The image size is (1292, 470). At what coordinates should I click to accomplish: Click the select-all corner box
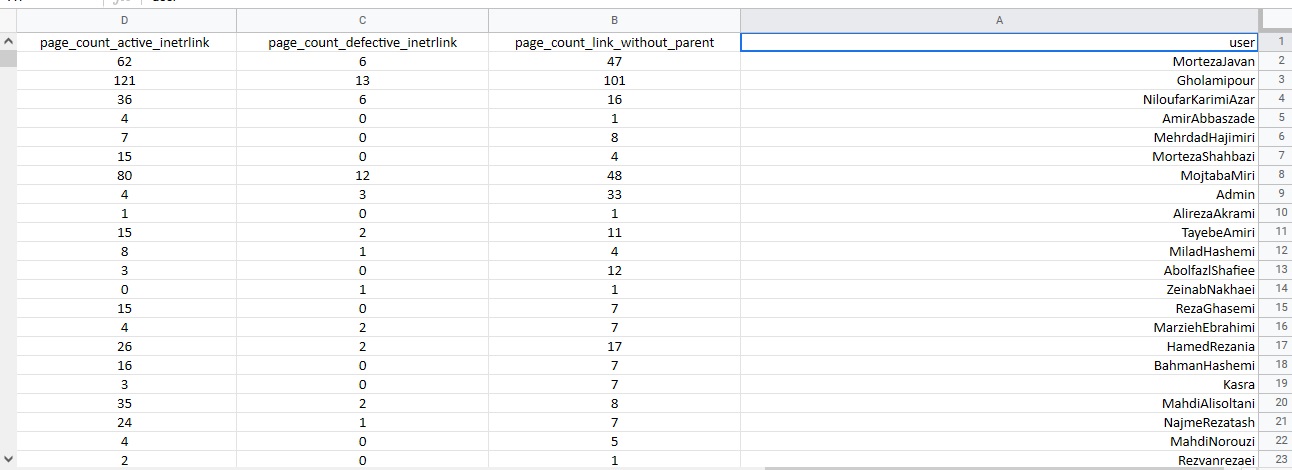(x=1276, y=20)
